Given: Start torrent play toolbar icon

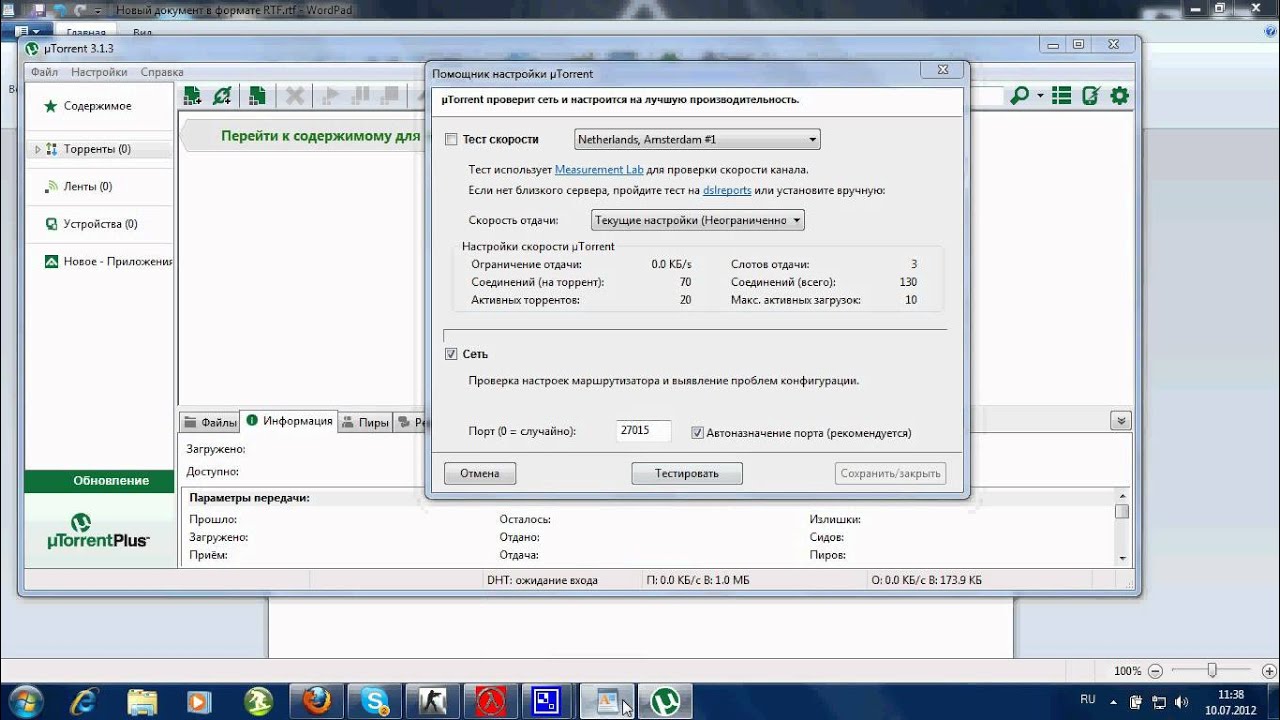Looking at the screenshot, I should tap(329, 96).
